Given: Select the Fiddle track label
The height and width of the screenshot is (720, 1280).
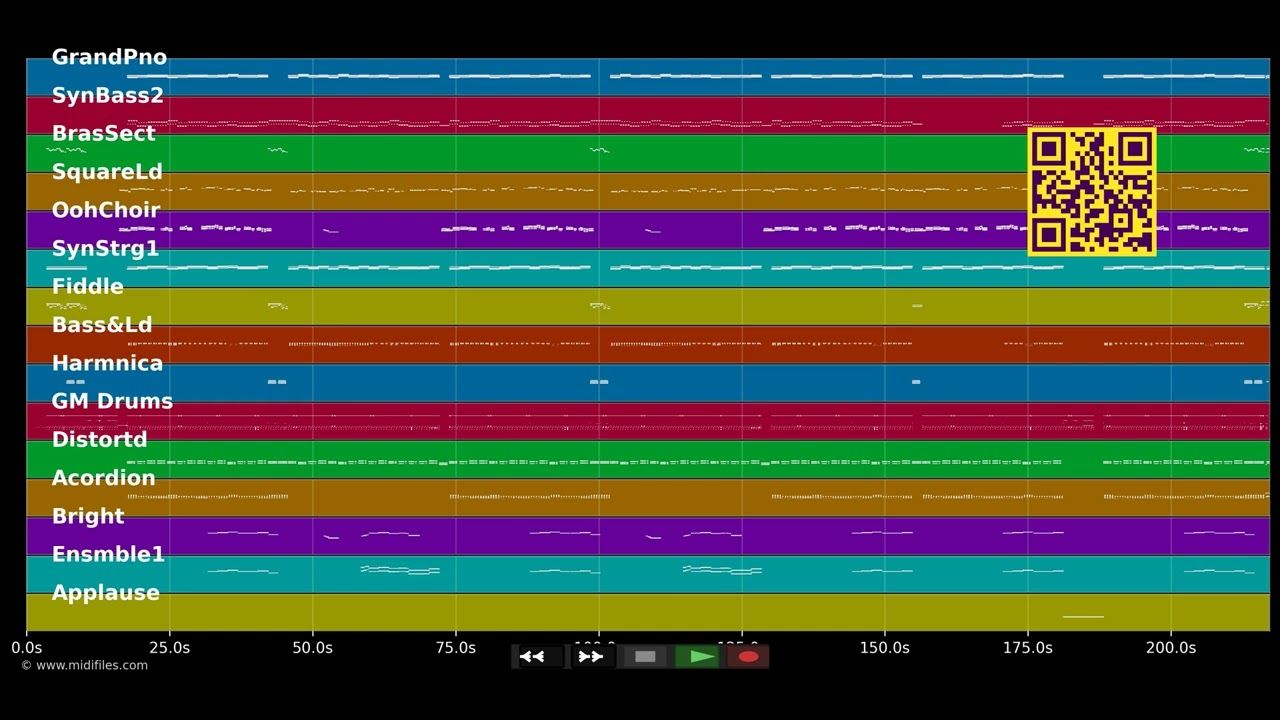Looking at the screenshot, I should tap(87, 286).
